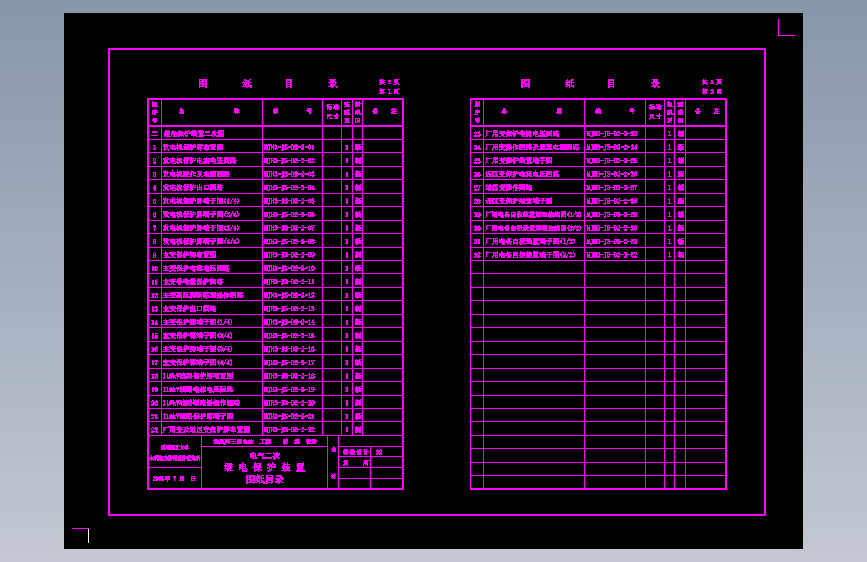Select the 图纸目录 heading of the right sheet
The image size is (867, 562).
point(591,84)
